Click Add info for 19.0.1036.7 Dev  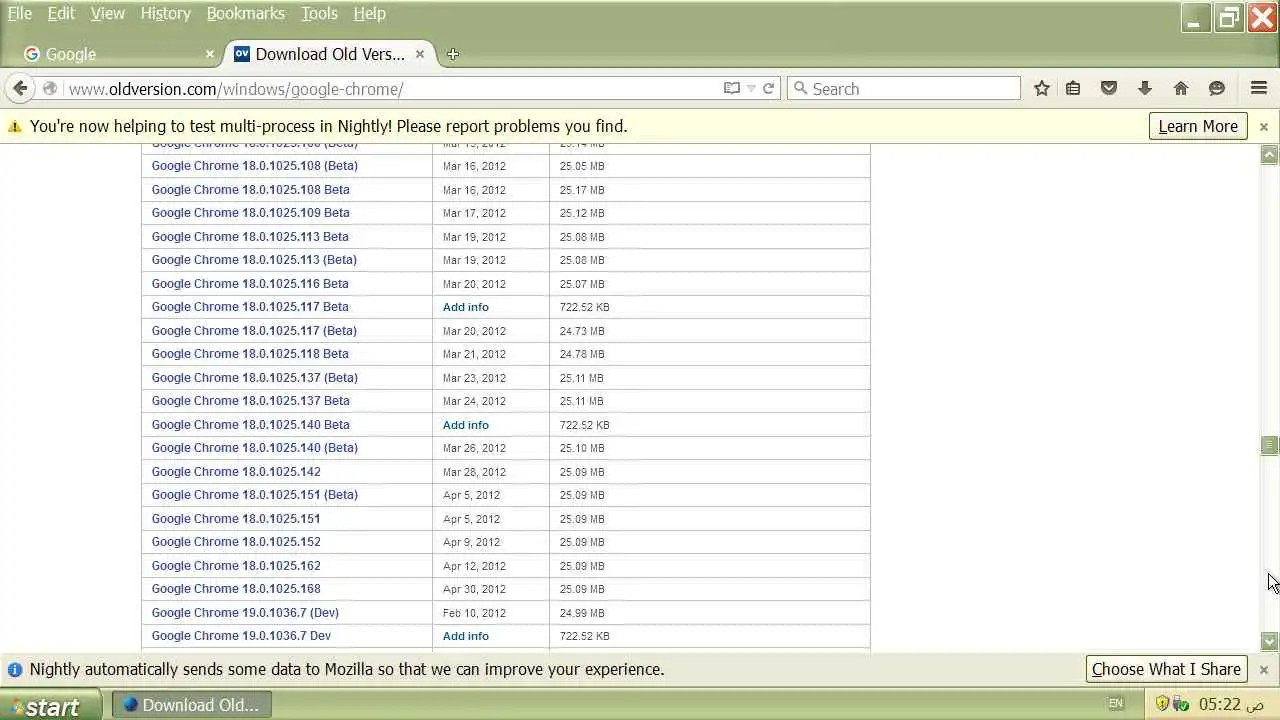click(x=466, y=636)
